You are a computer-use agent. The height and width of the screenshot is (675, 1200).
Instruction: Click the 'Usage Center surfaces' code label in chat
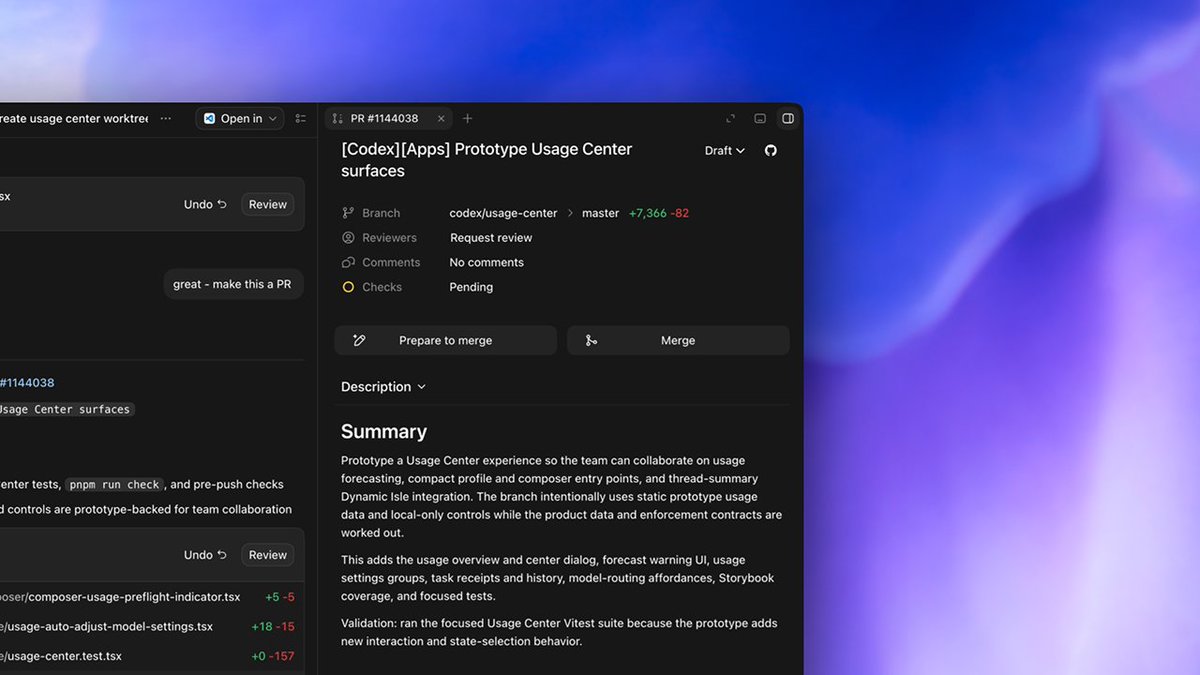point(66,409)
